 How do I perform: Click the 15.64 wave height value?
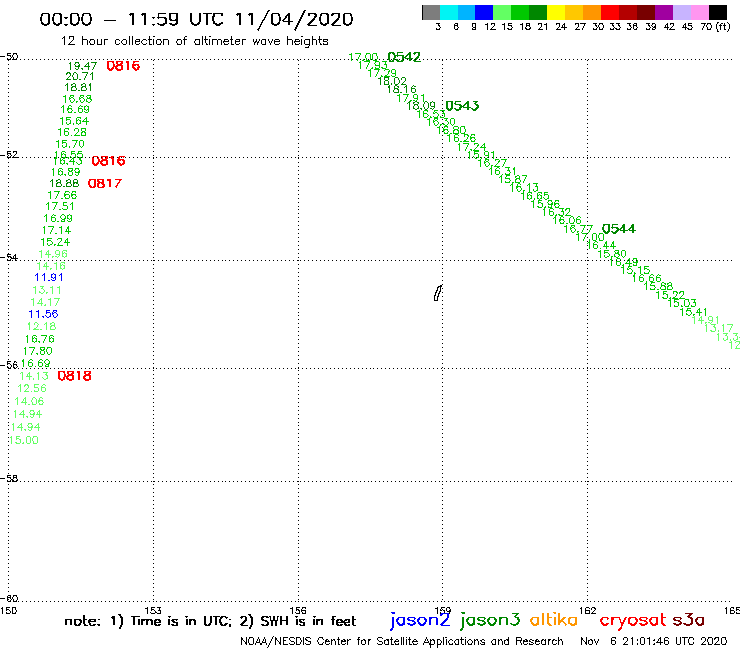[x=74, y=121]
